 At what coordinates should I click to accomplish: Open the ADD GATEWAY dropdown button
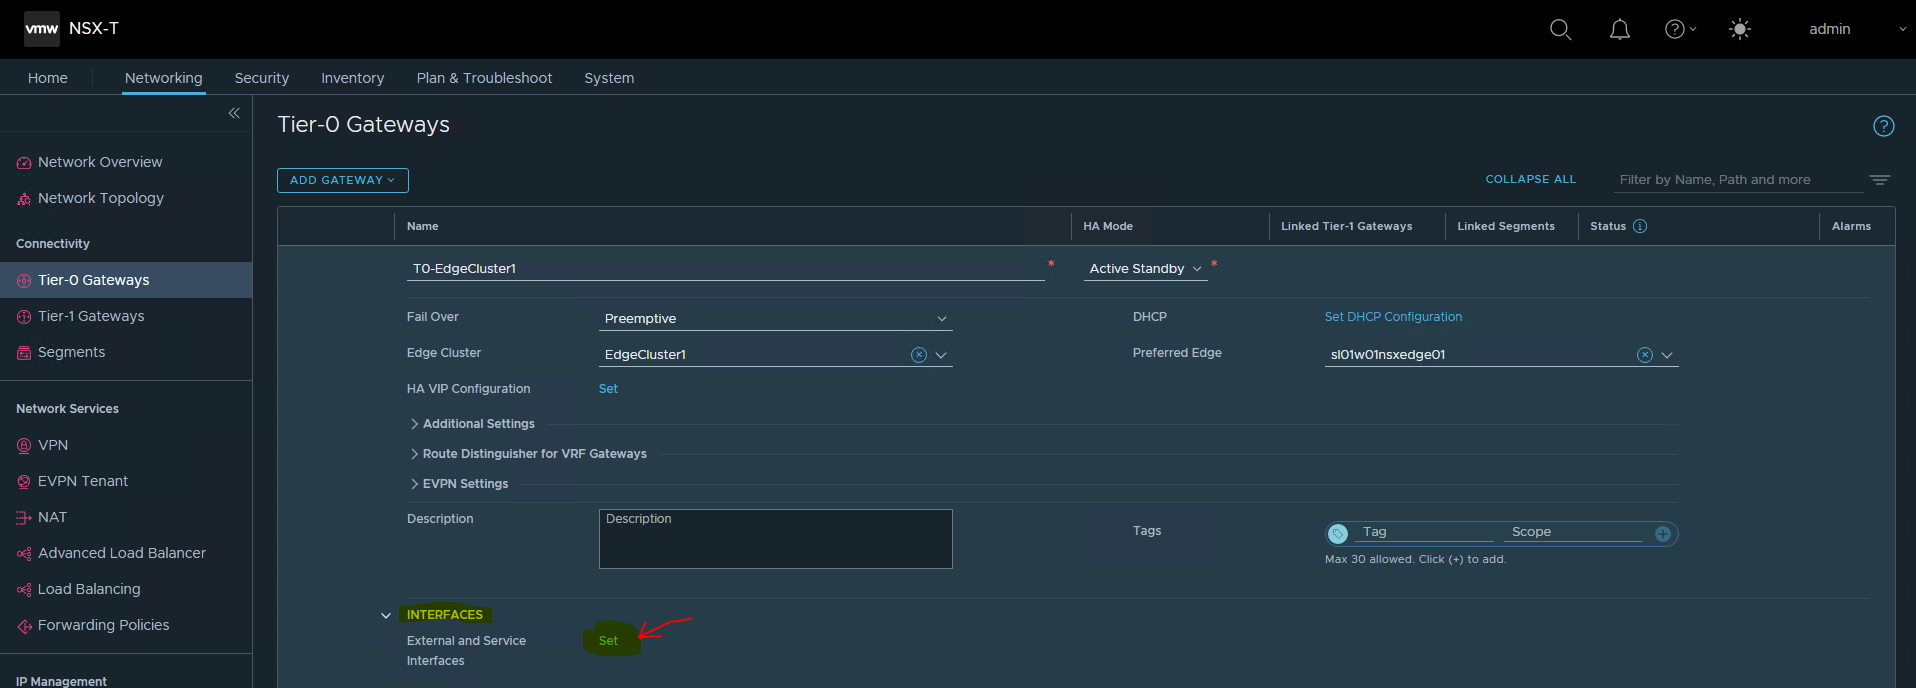[343, 180]
